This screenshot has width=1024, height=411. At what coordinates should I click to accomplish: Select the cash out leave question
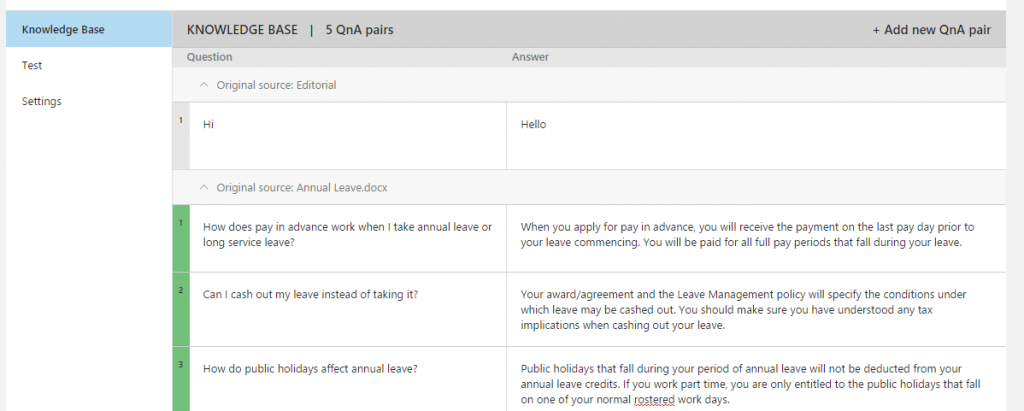348,310
